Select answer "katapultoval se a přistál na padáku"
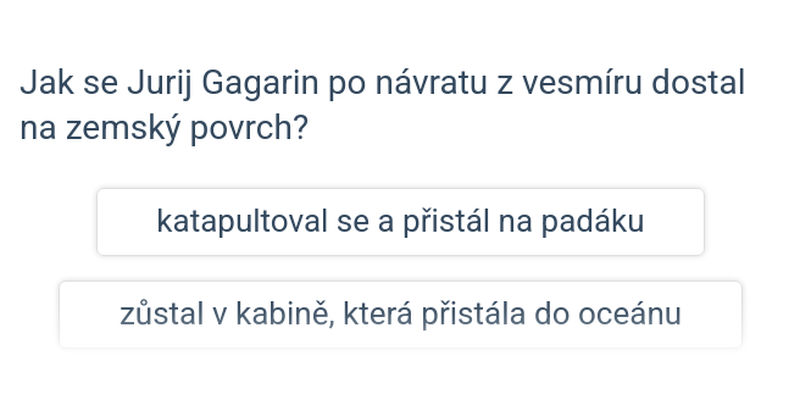The height and width of the screenshot is (400, 800). pos(401,222)
